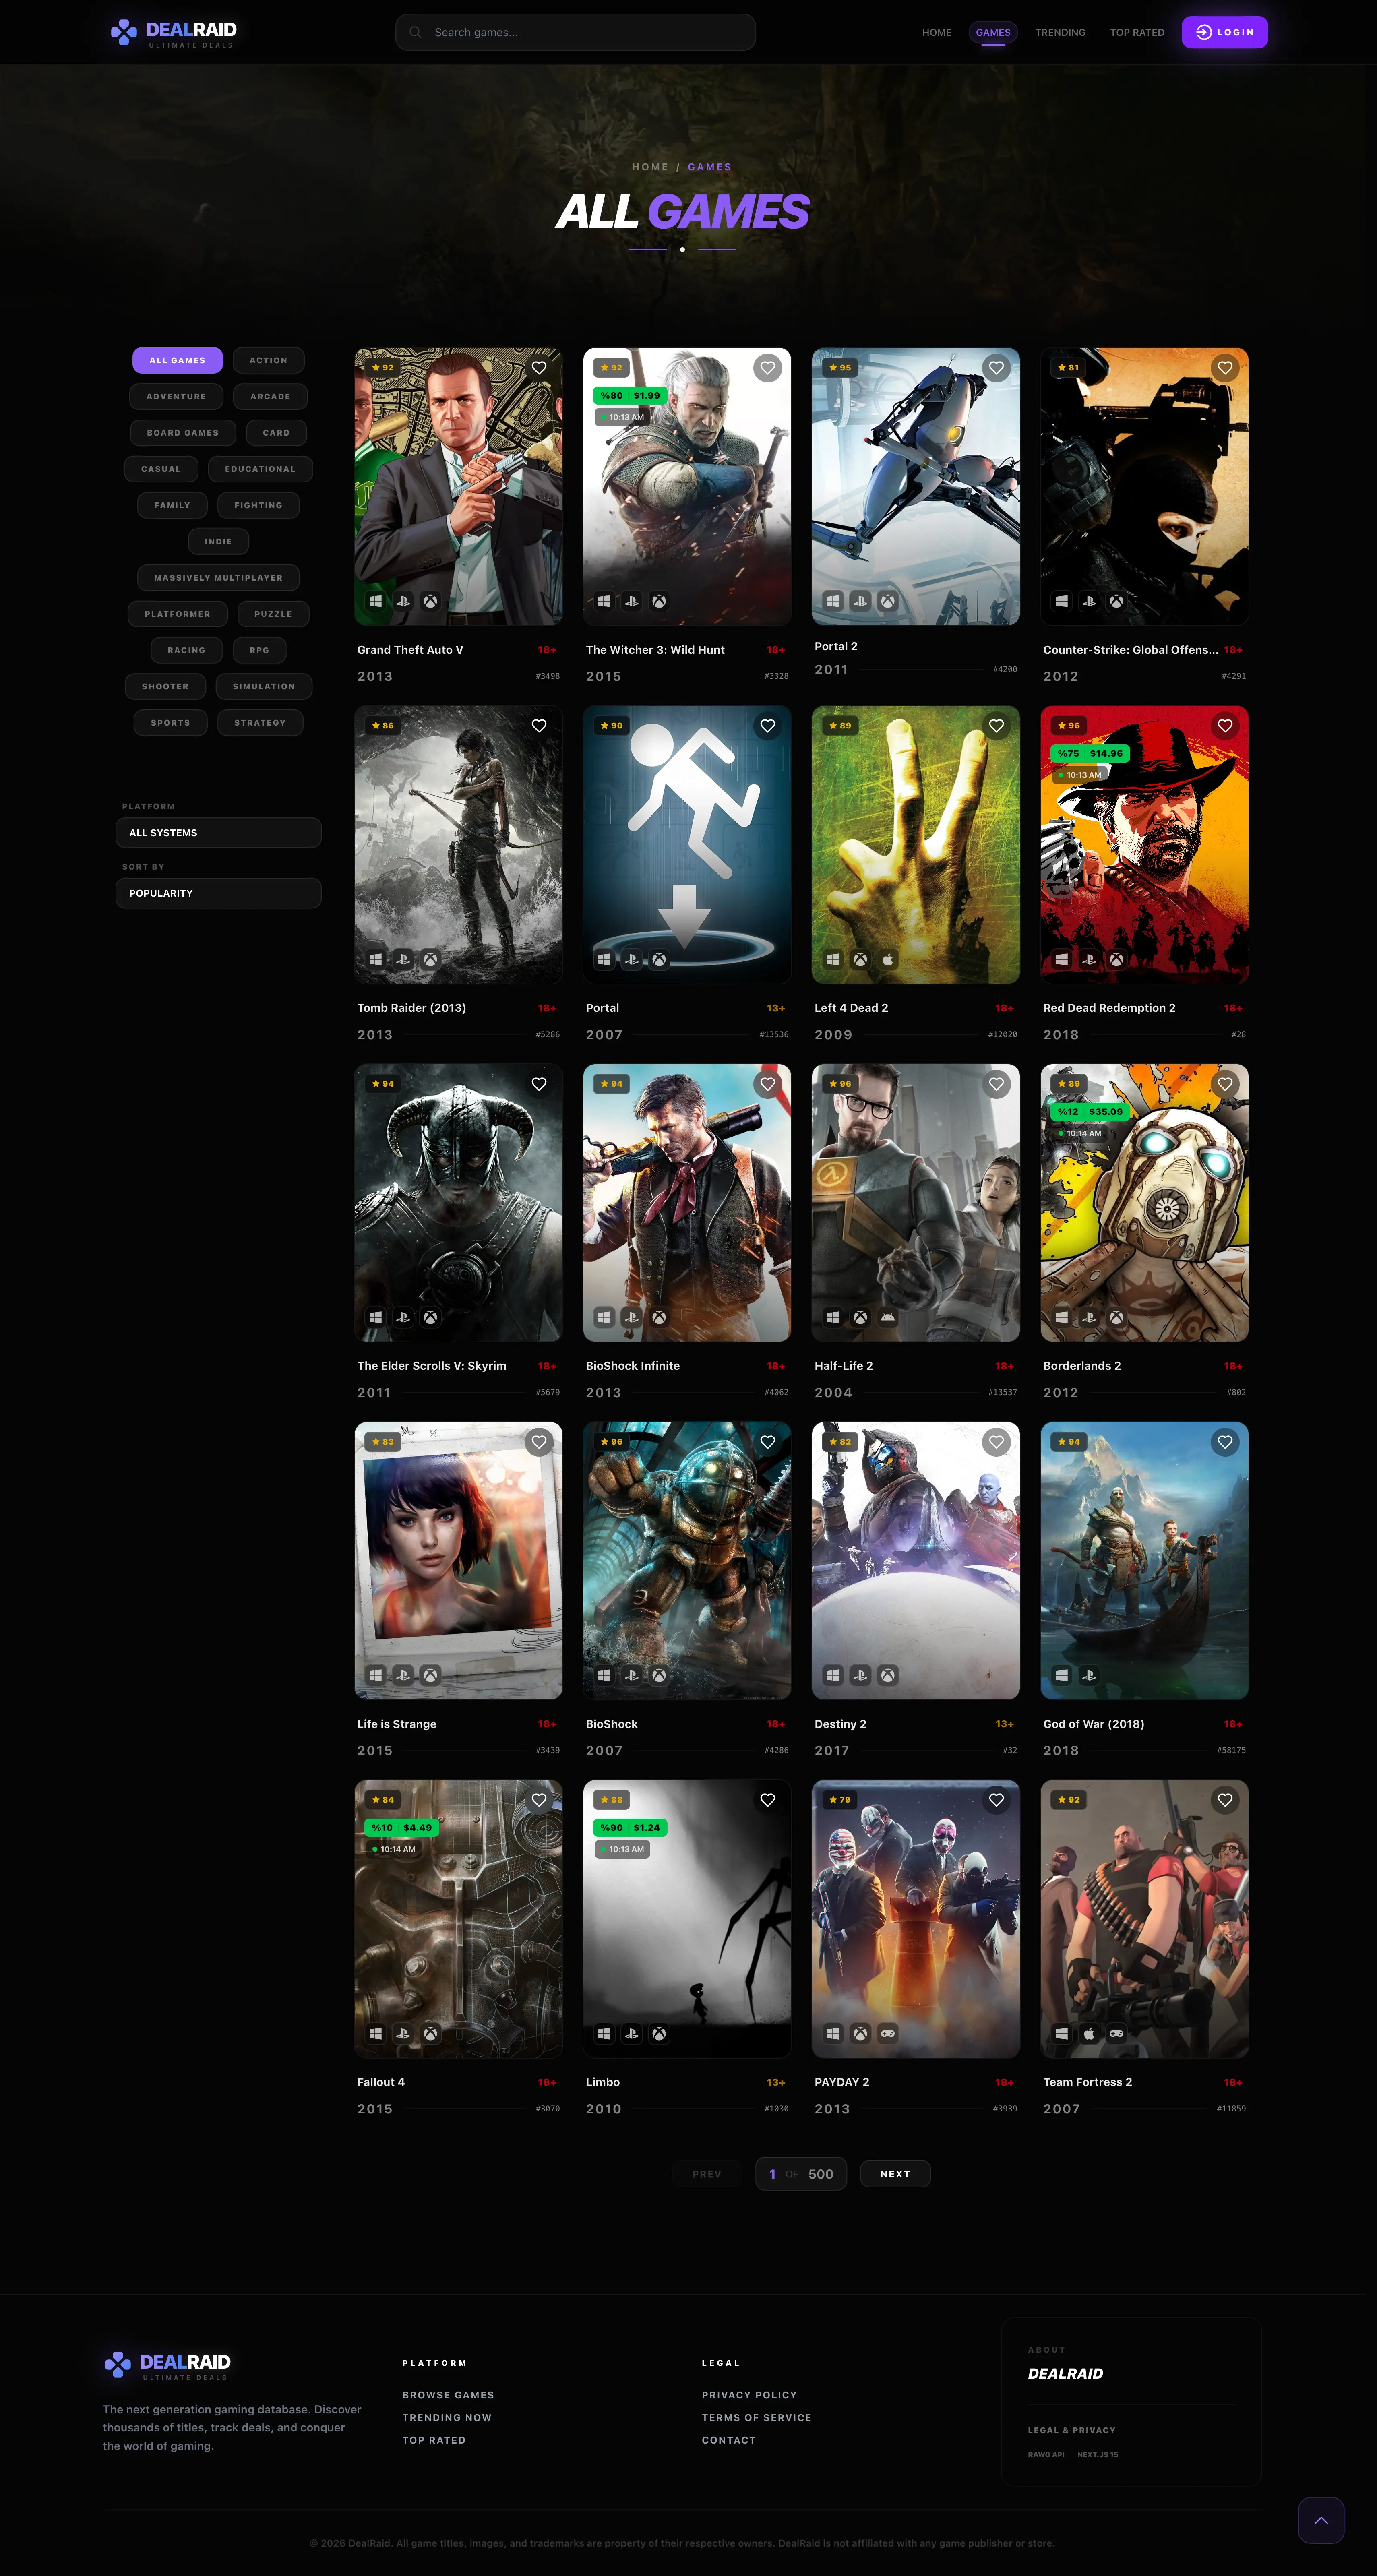Click the PlayStation icon on Grand Theft Auto V
Image resolution: width=1377 pixels, height=2576 pixels.
[403, 601]
